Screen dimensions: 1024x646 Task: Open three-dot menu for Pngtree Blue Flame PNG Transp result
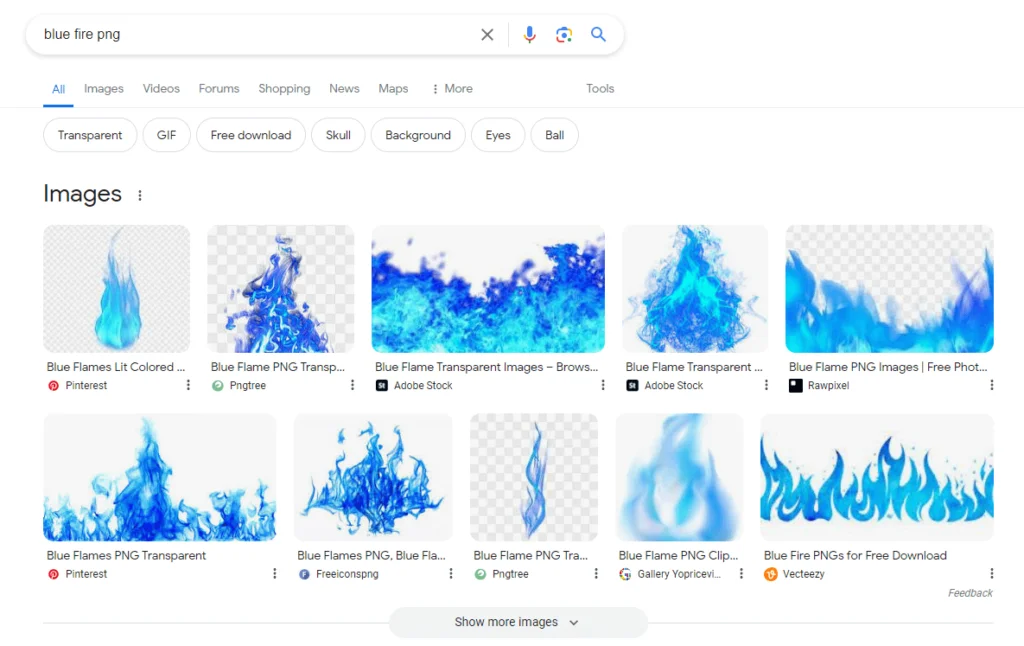tap(352, 385)
